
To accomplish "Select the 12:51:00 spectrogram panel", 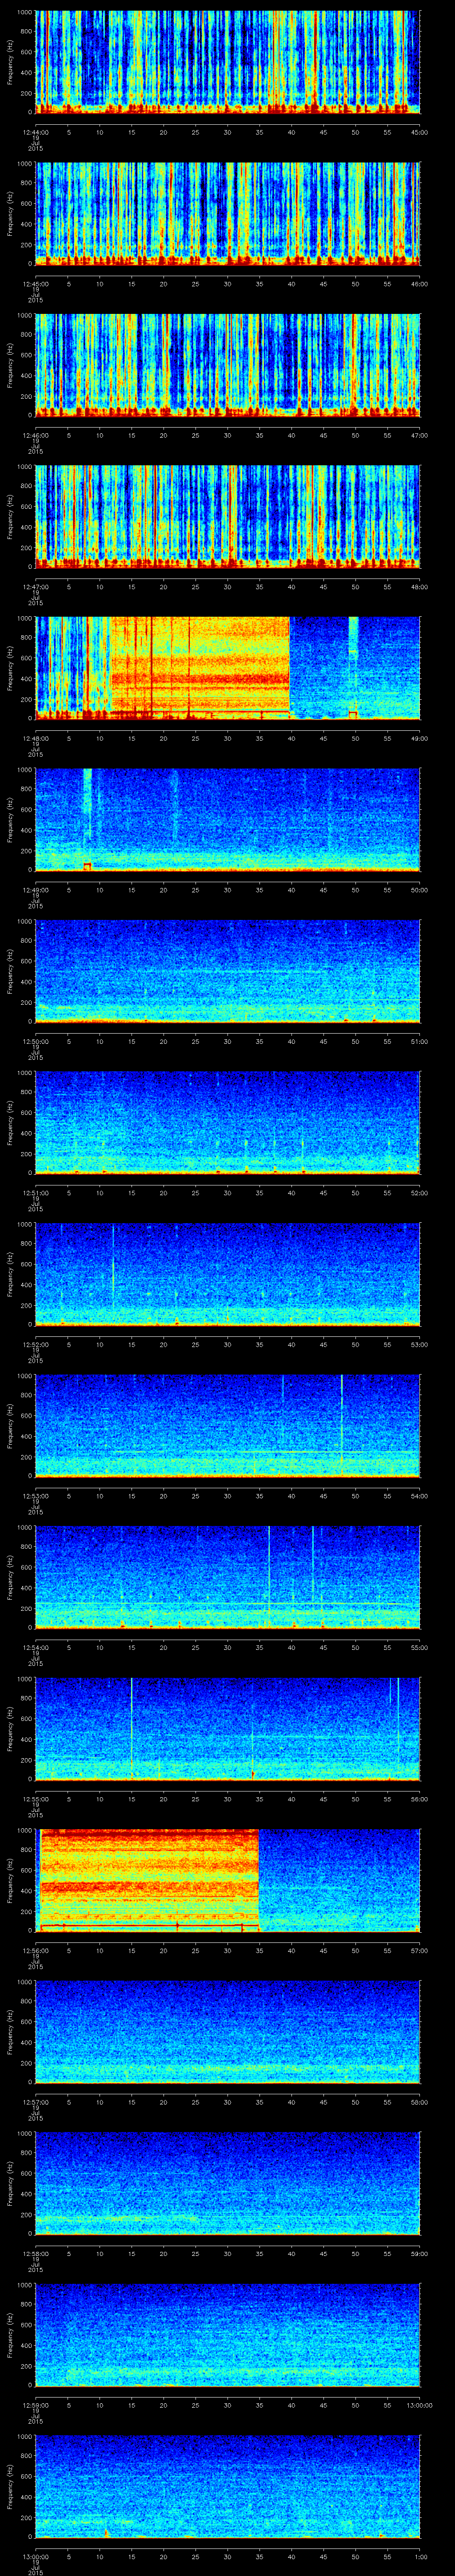I will [x=228, y=1122].
